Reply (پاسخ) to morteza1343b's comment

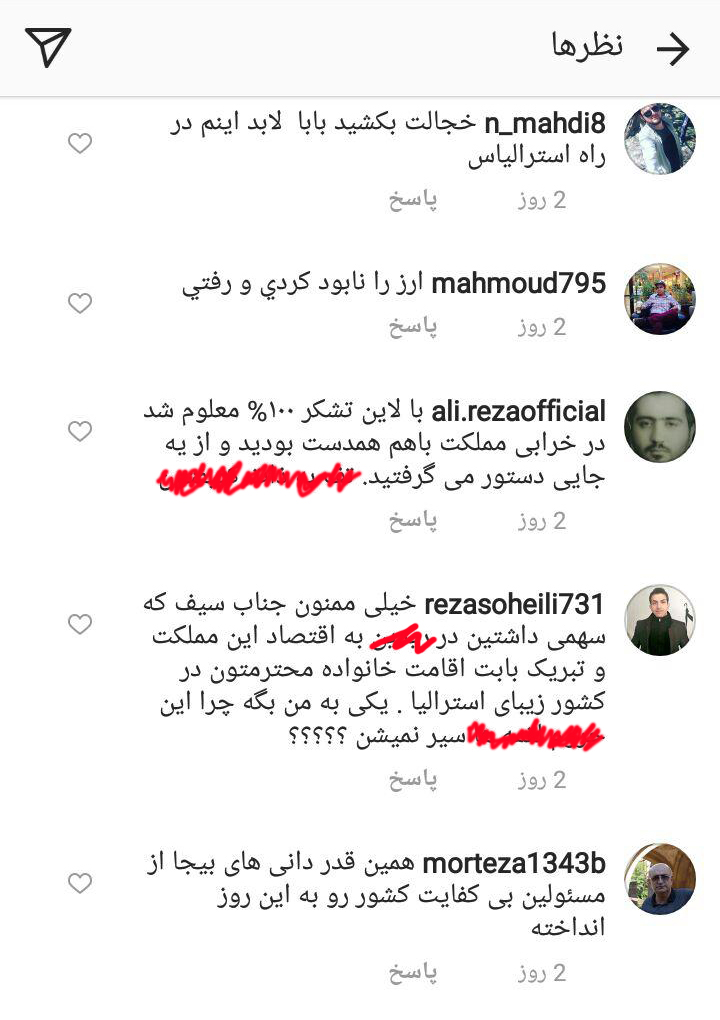[x=413, y=973]
